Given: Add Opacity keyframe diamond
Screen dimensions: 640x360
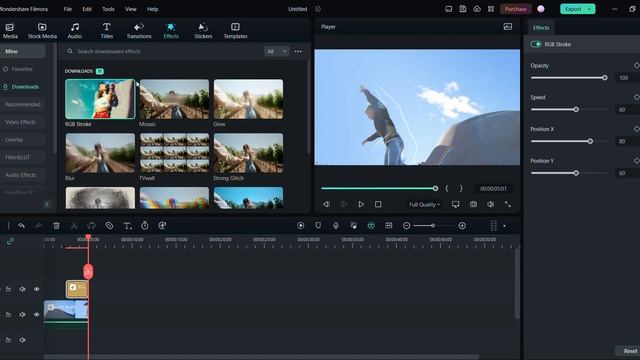Looking at the screenshot, I should point(636,65).
